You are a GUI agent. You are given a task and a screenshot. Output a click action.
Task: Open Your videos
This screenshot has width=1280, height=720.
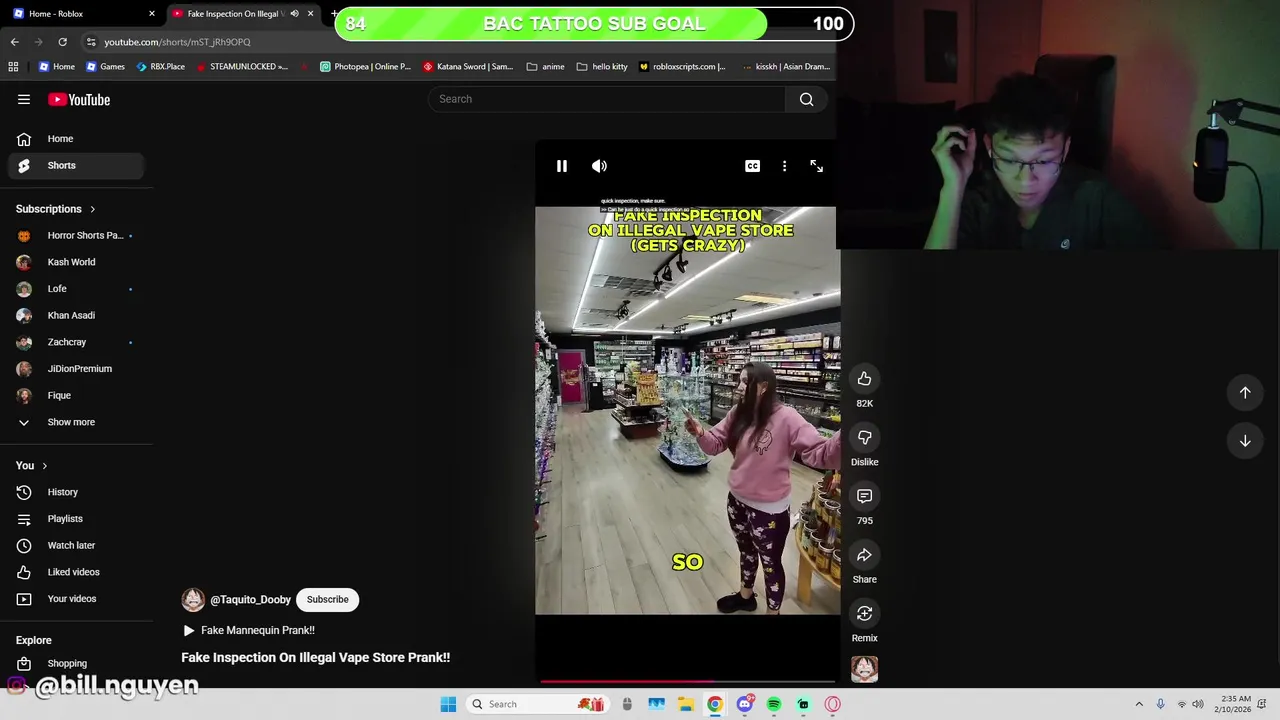click(76, 599)
